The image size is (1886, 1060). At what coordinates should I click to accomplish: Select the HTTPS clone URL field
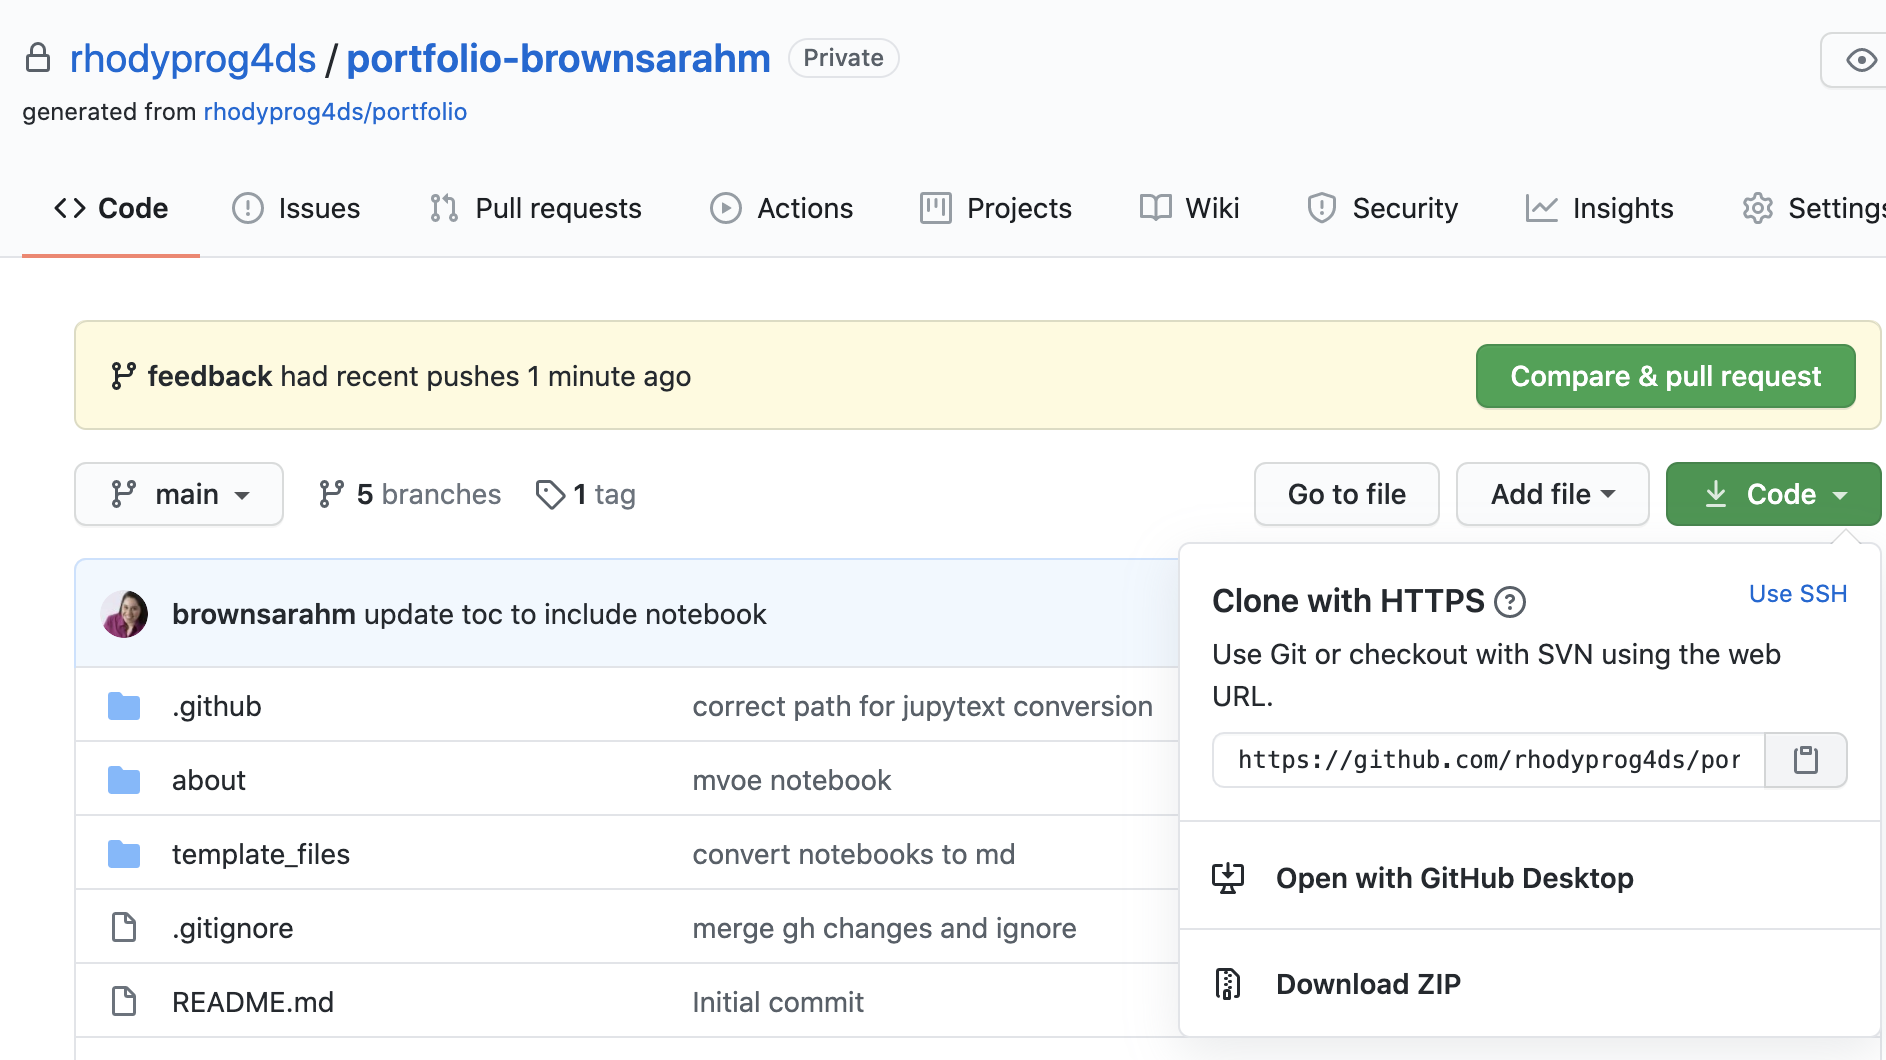[x=1480, y=760]
